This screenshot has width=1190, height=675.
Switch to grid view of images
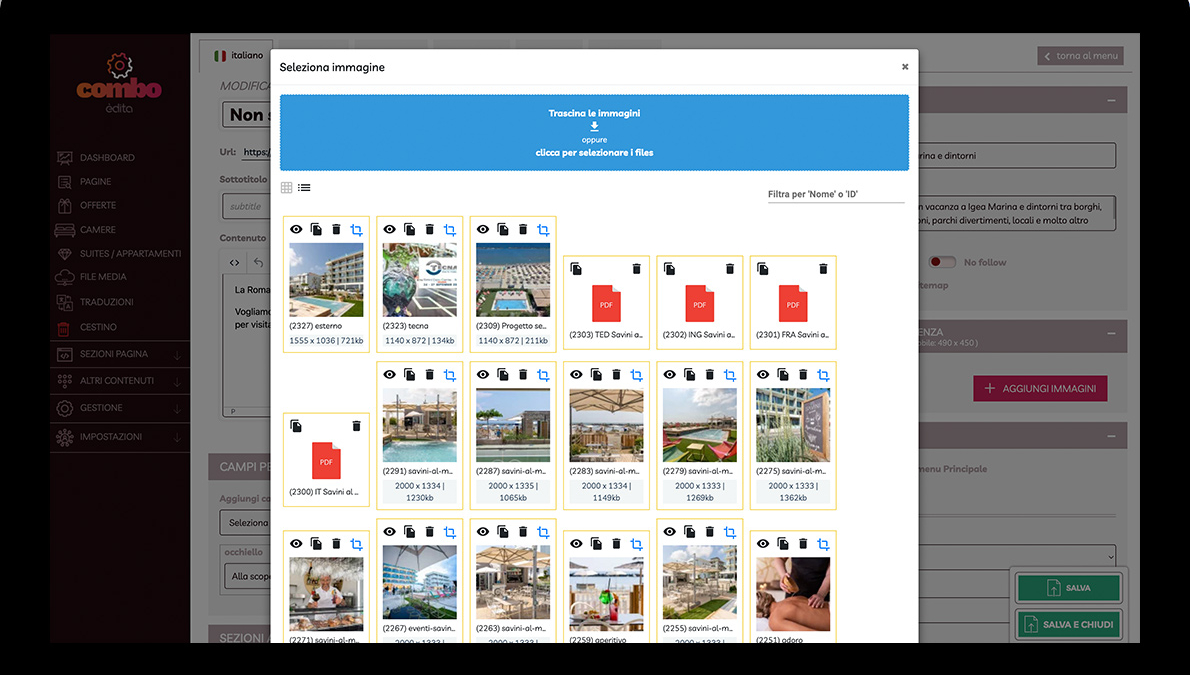pyautogui.click(x=286, y=188)
